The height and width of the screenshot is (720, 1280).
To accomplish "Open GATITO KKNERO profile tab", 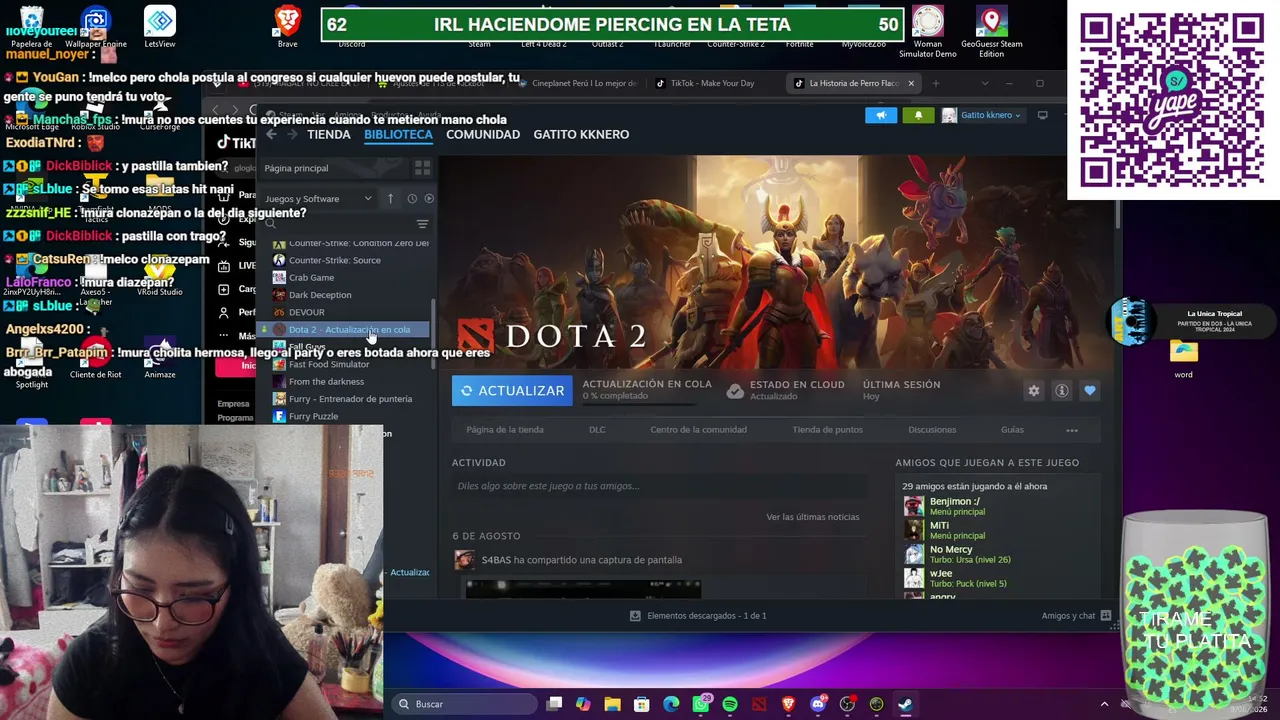I will 581,135.
